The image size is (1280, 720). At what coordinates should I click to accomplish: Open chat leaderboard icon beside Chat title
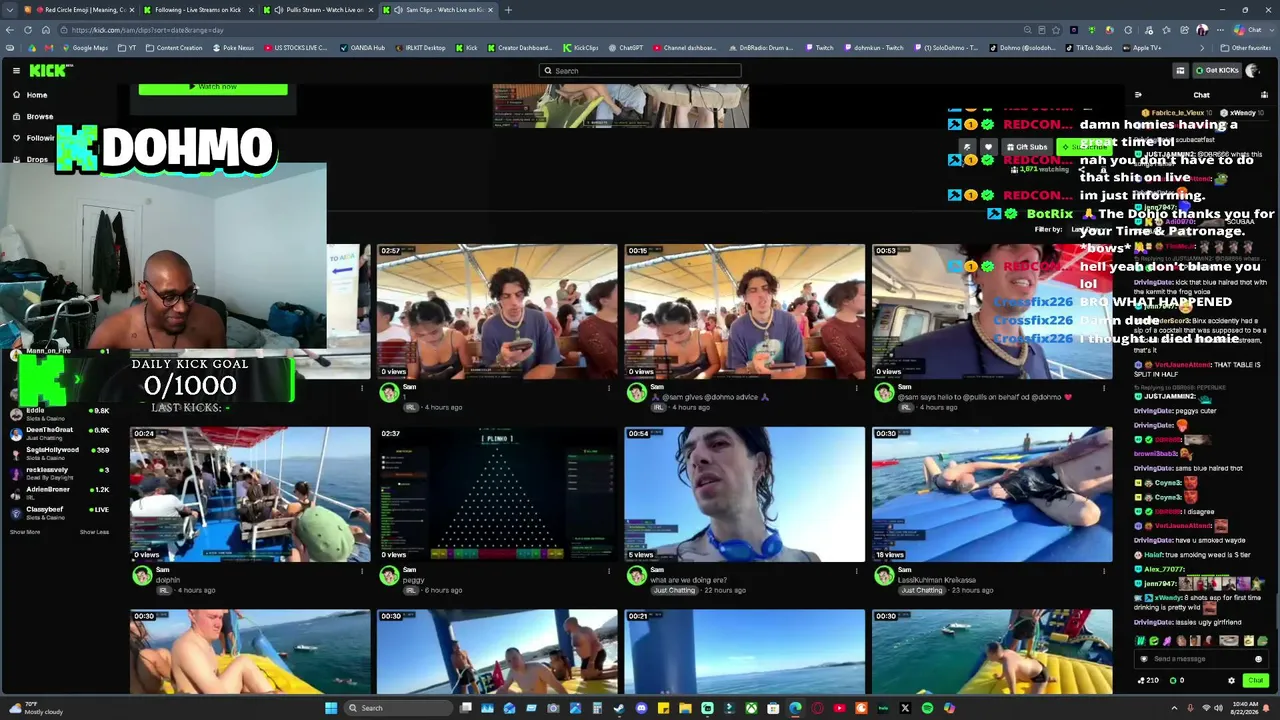pyautogui.click(x=1264, y=95)
